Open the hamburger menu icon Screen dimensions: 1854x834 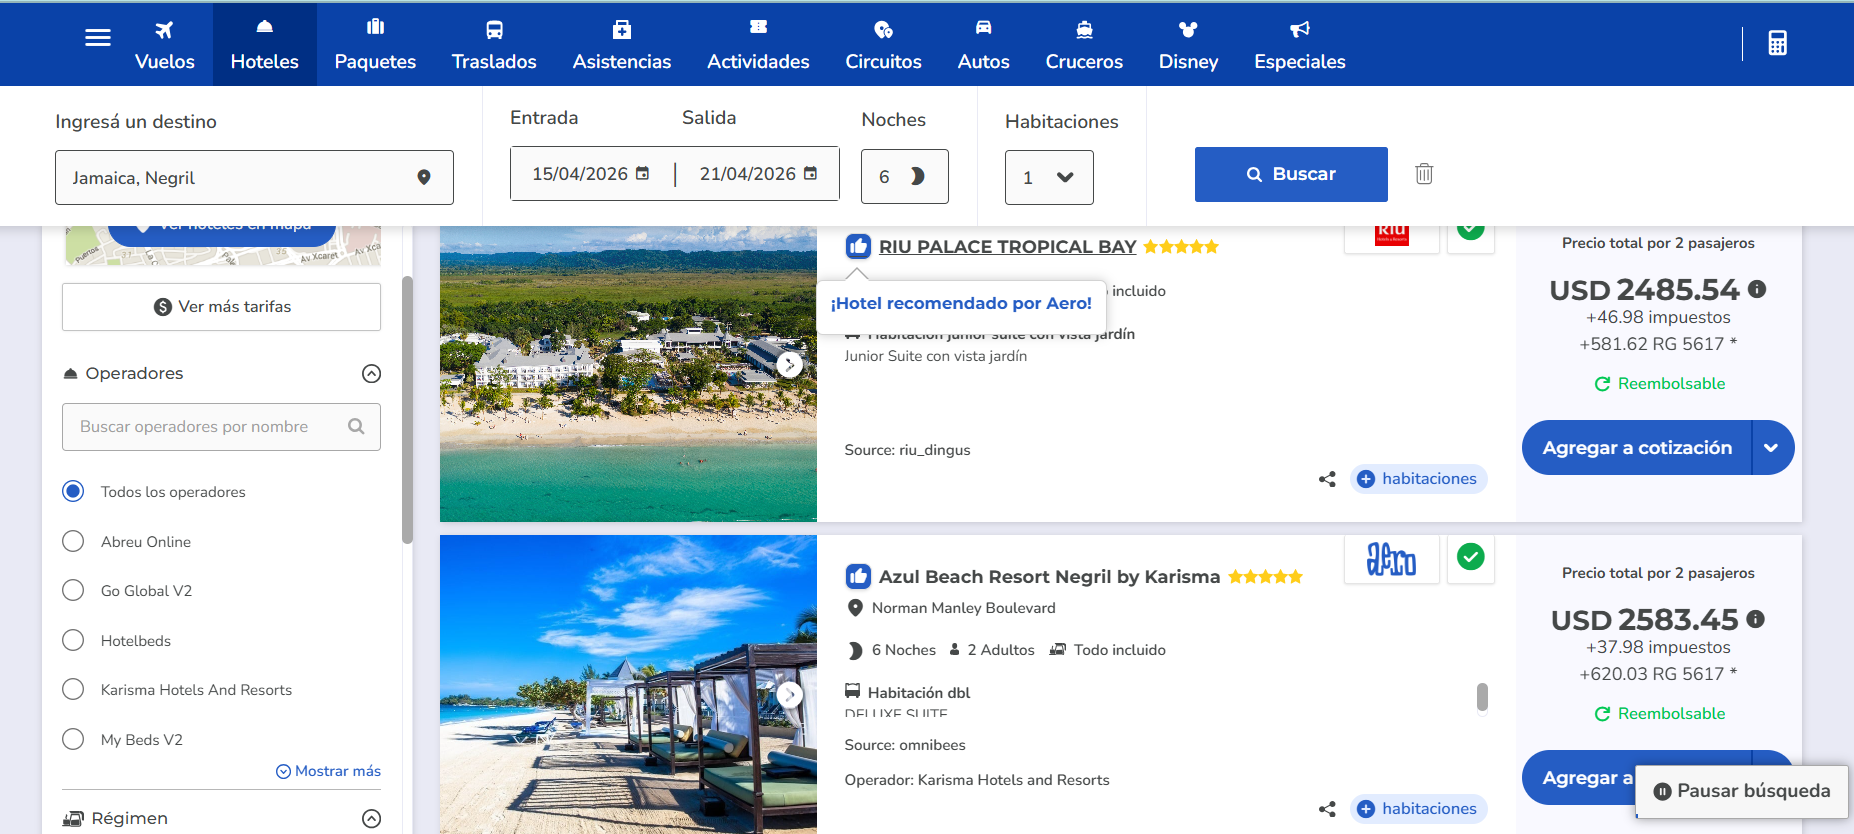98,38
